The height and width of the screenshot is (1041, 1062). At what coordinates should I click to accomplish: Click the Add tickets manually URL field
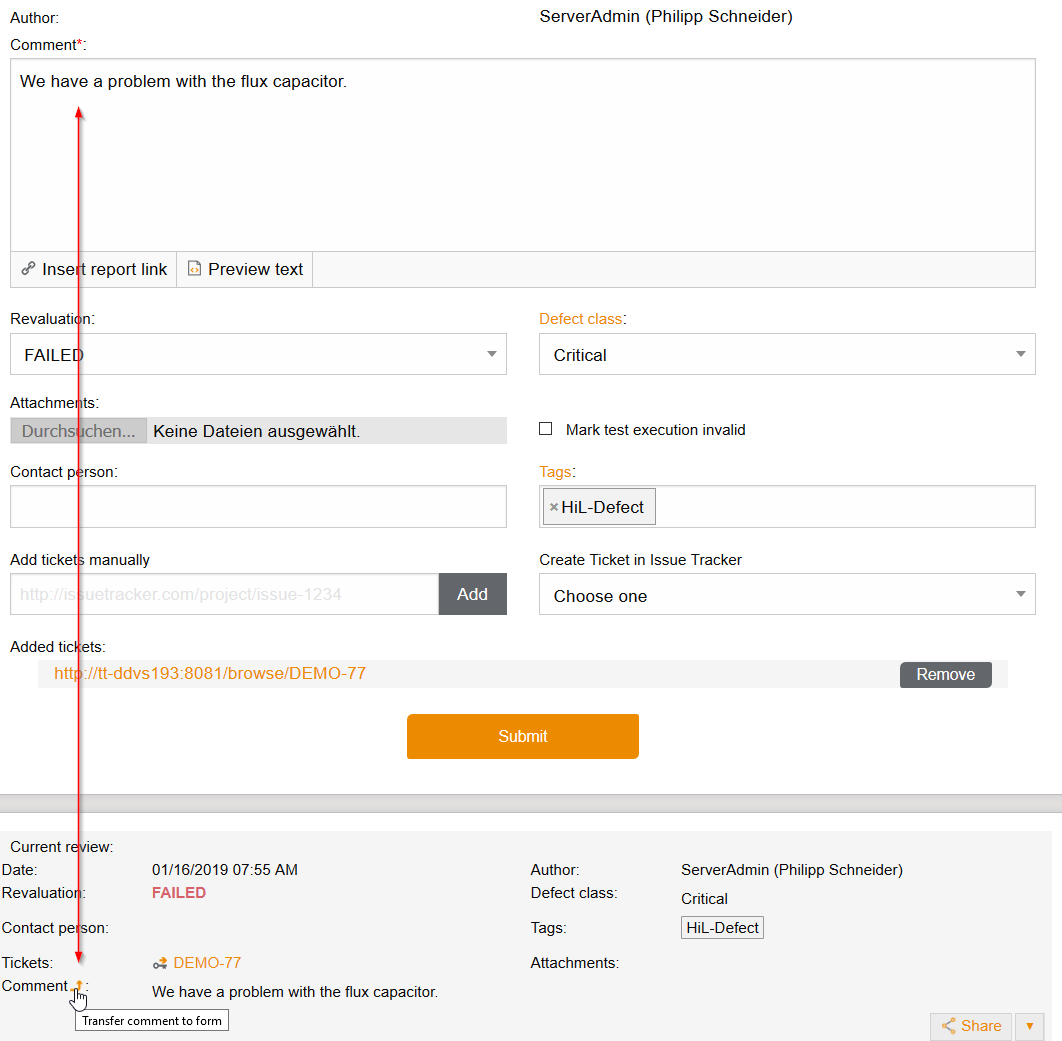[224, 594]
